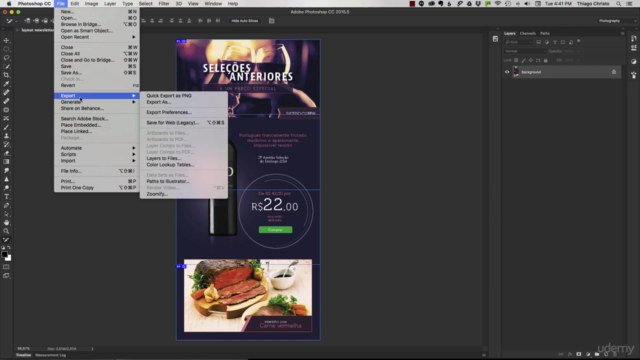
Task: Filter layers by shape layers
Action: (563, 42)
